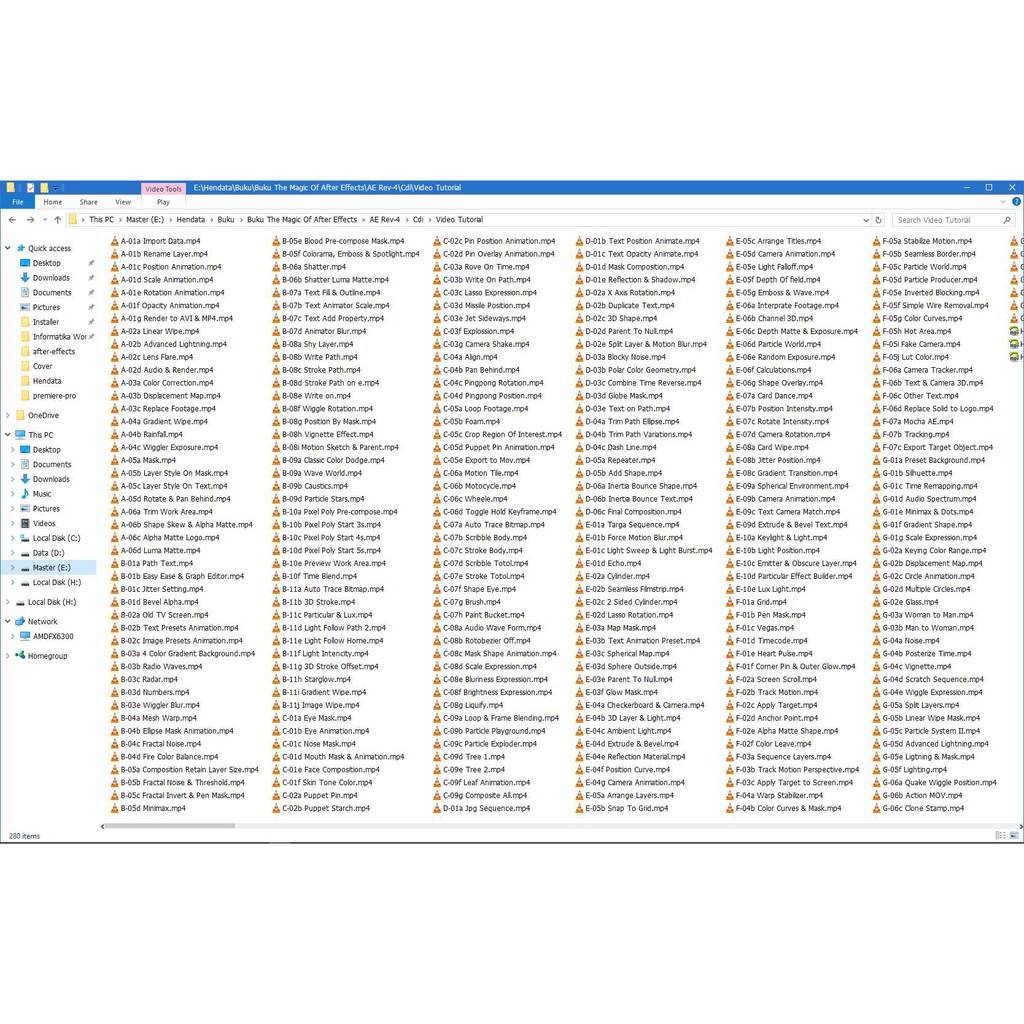Expand the OneDrive tree node
This screenshot has height=1024, width=1024.
(8, 415)
